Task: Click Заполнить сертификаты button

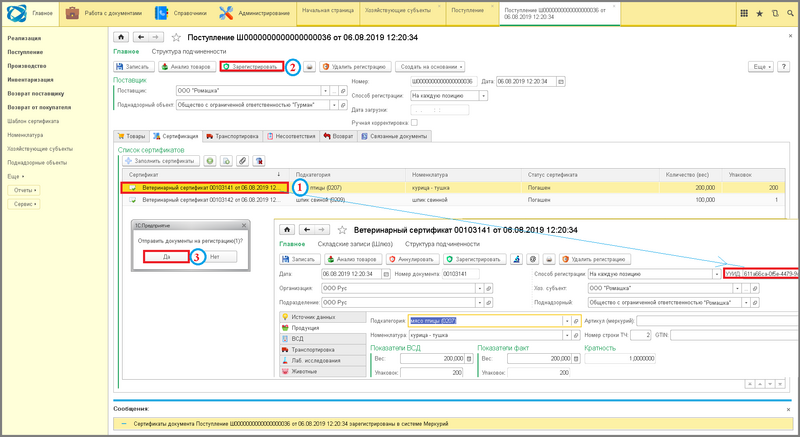Action: pyautogui.click(x=160, y=161)
